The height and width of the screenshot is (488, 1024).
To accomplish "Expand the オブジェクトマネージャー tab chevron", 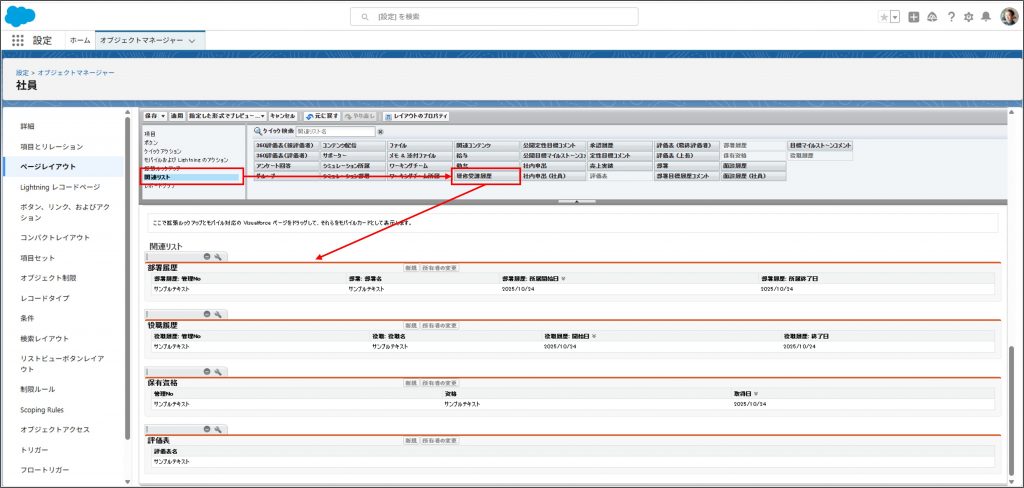I will 192,40.
